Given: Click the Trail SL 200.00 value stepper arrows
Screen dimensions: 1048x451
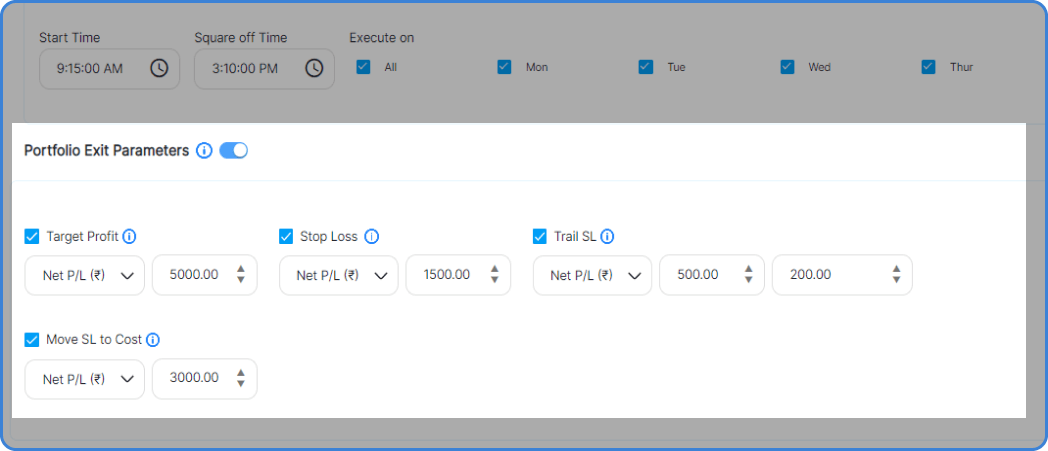Looking at the screenshot, I should (x=896, y=275).
